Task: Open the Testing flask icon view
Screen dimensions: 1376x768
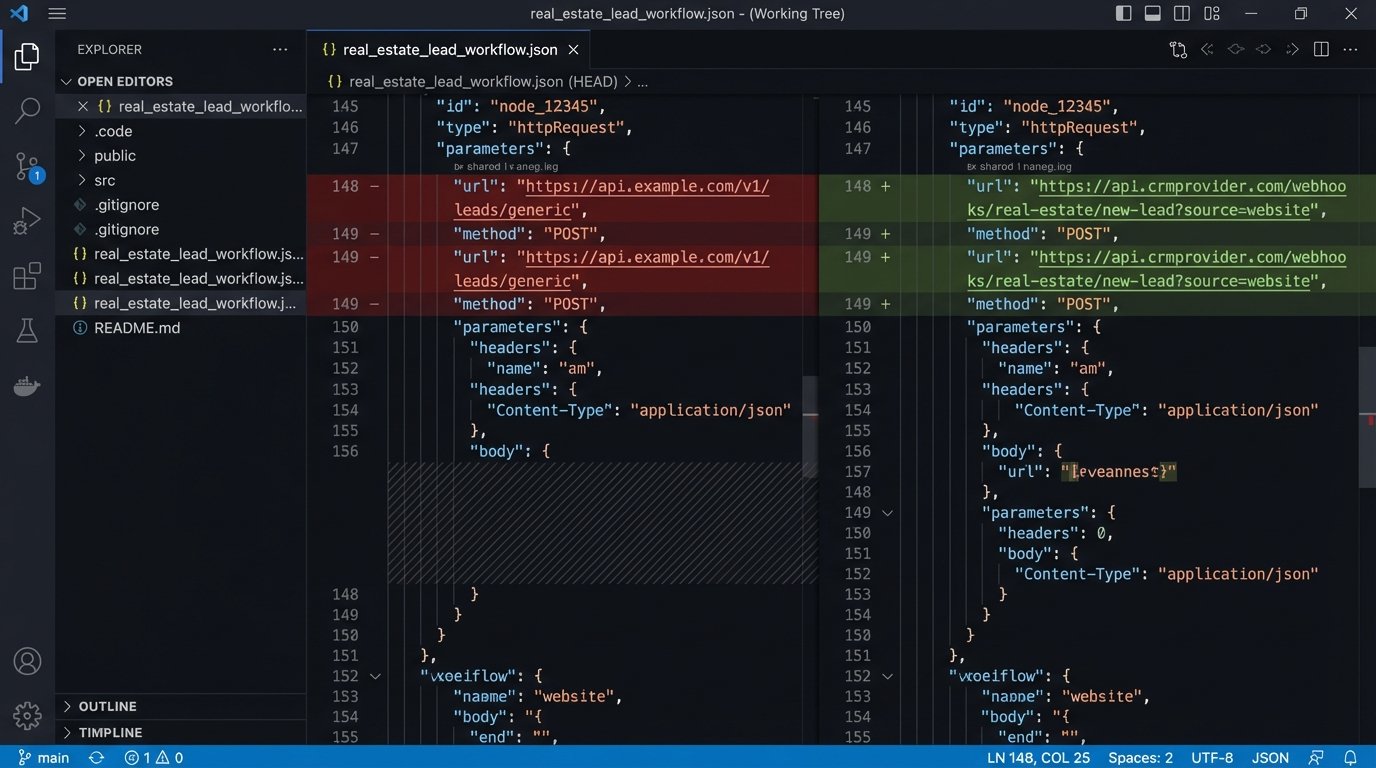Action: [27, 331]
